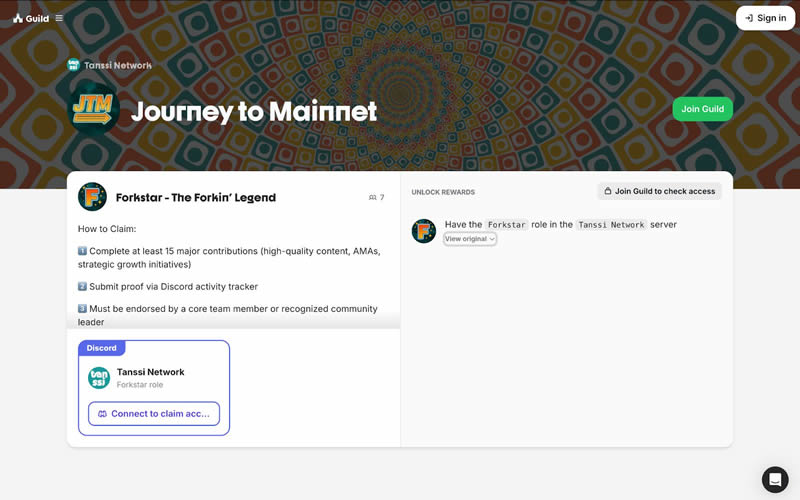Click the small Tanssi Network logo in header

point(73,65)
